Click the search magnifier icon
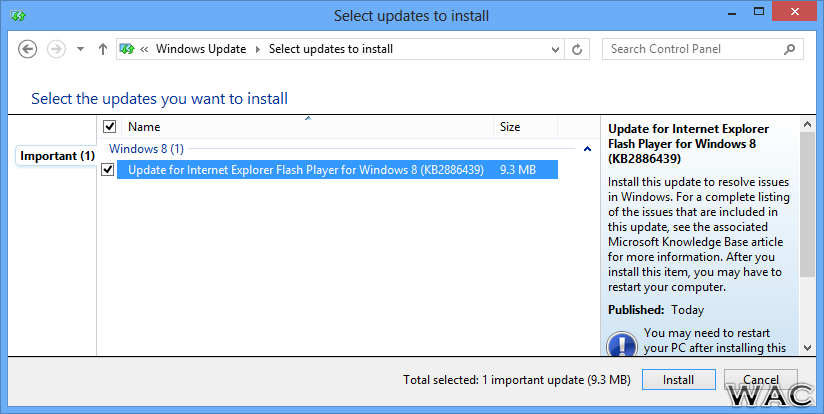824x414 pixels. tap(789, 49)
